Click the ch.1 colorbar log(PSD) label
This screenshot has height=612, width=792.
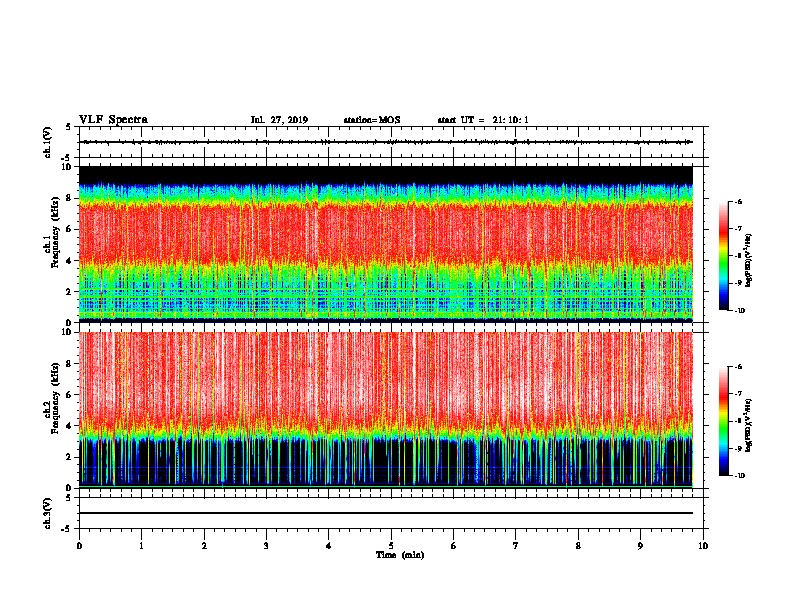click(749, 261)
